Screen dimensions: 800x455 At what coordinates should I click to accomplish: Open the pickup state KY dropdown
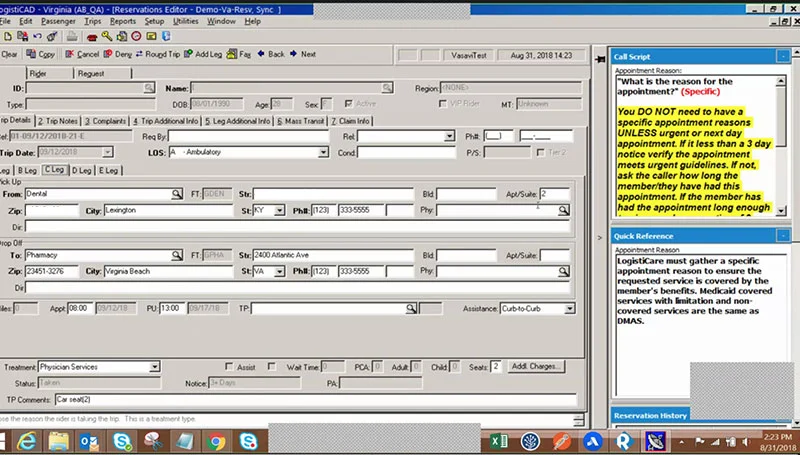click(x=279, y=210)
